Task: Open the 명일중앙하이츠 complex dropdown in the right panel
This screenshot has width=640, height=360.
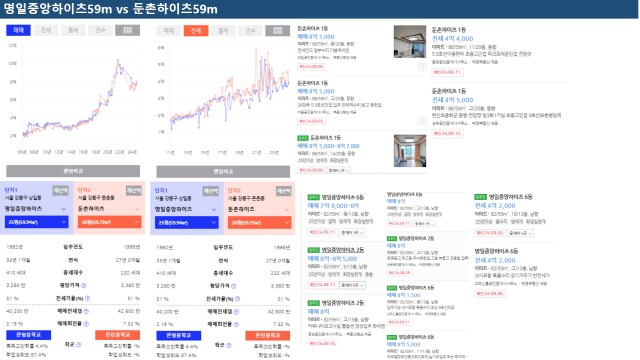Action: point(187,209)
